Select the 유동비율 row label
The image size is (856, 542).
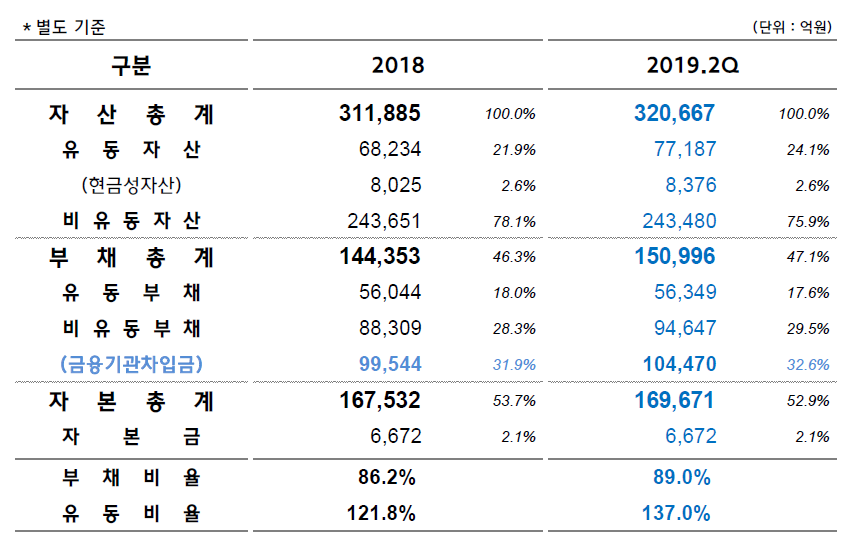pos(131,514)
